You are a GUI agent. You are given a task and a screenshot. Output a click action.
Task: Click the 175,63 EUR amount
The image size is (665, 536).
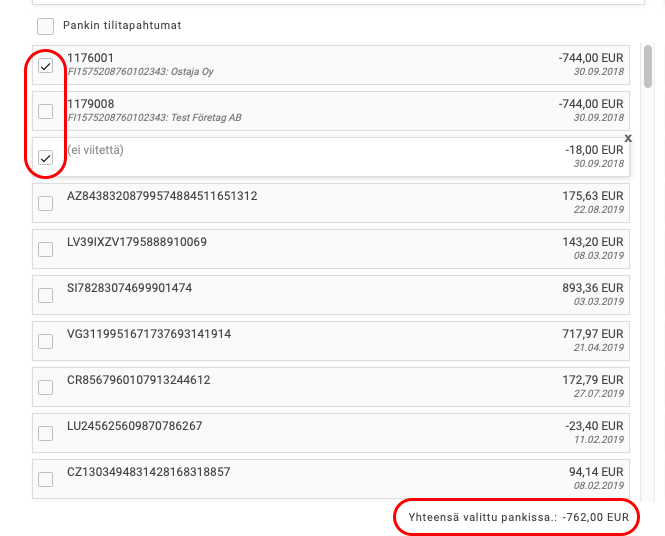[593, 196]
